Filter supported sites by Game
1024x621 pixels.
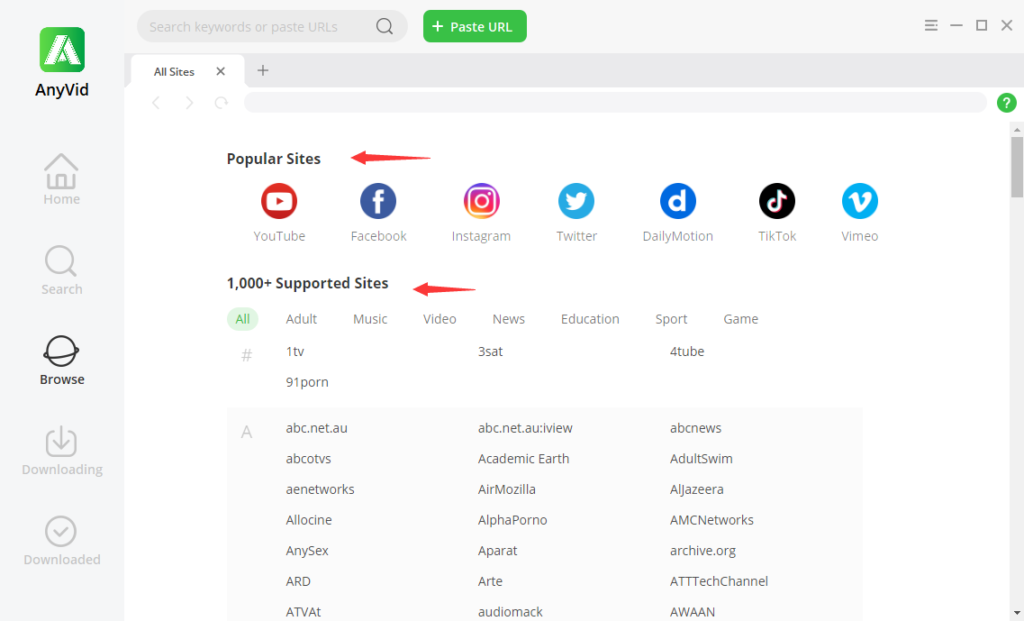point(741,319)
